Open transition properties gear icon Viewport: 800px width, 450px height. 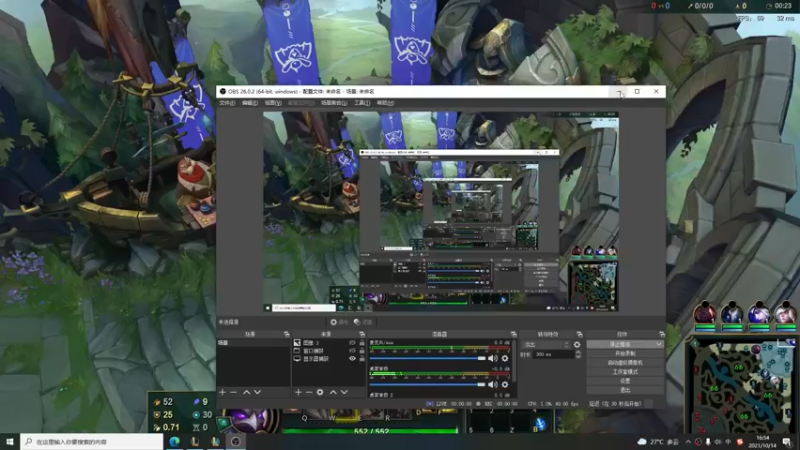click(577, 345)
